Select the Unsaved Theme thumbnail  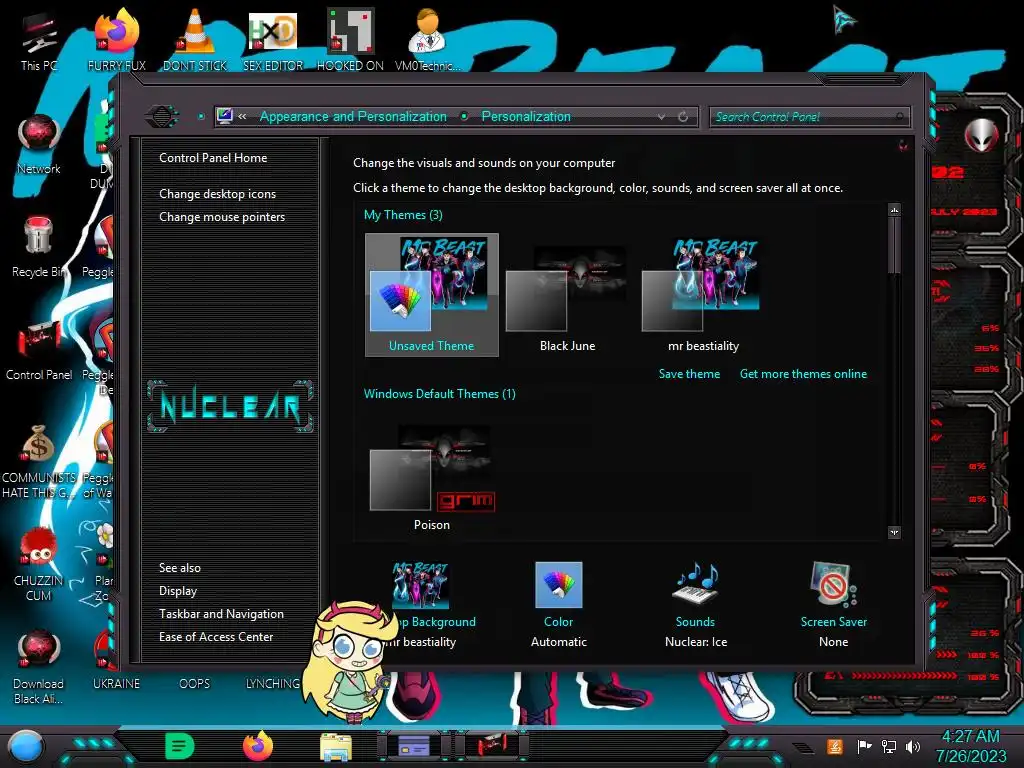pos(432,295)
